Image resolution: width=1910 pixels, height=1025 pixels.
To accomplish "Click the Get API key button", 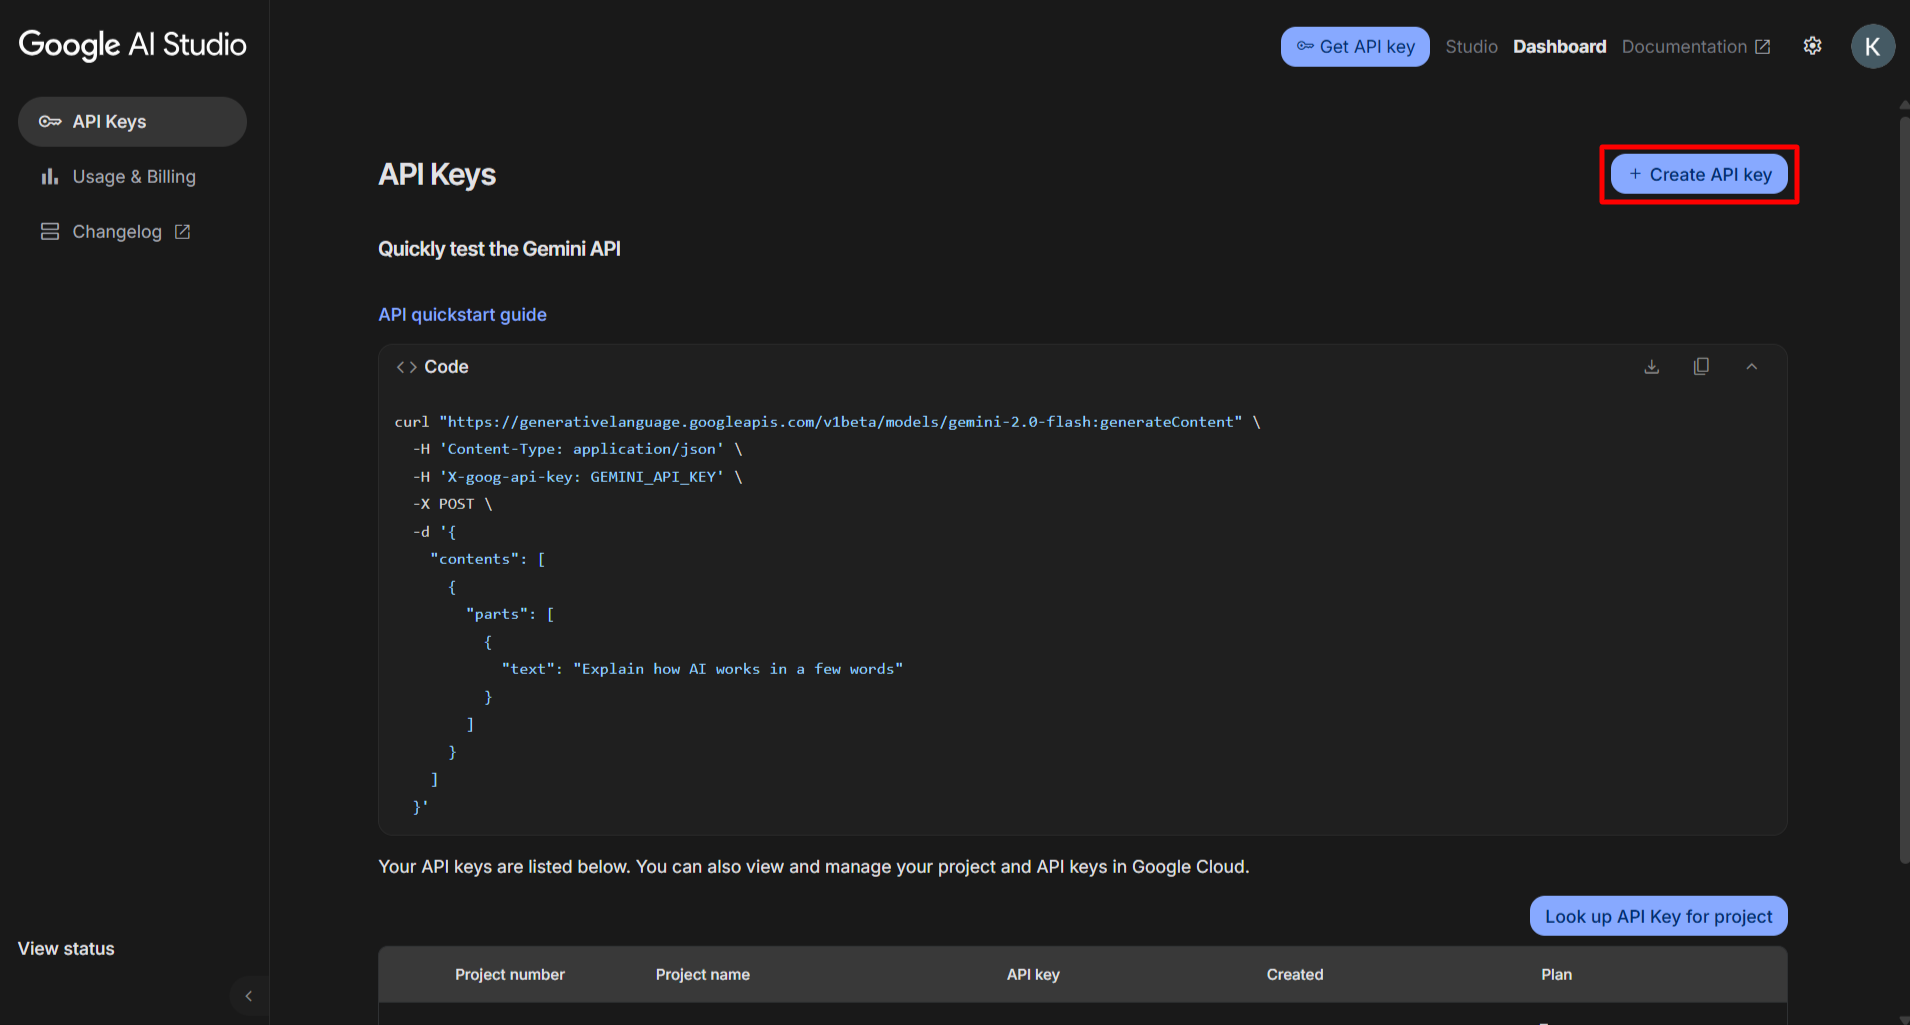I will 1355,47.
